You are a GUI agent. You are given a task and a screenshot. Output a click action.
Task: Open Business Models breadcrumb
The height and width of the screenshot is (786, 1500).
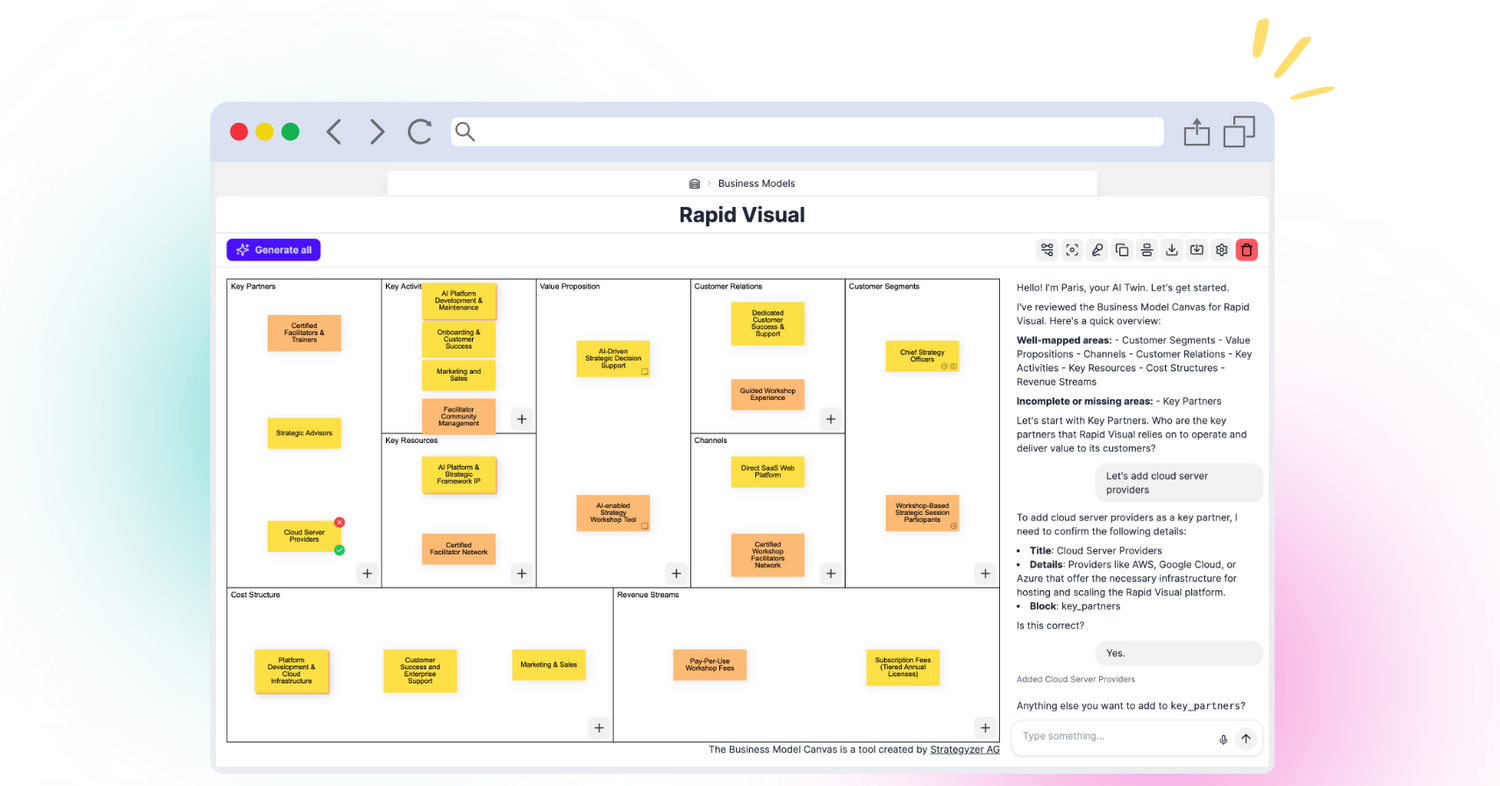click(756, 184)
